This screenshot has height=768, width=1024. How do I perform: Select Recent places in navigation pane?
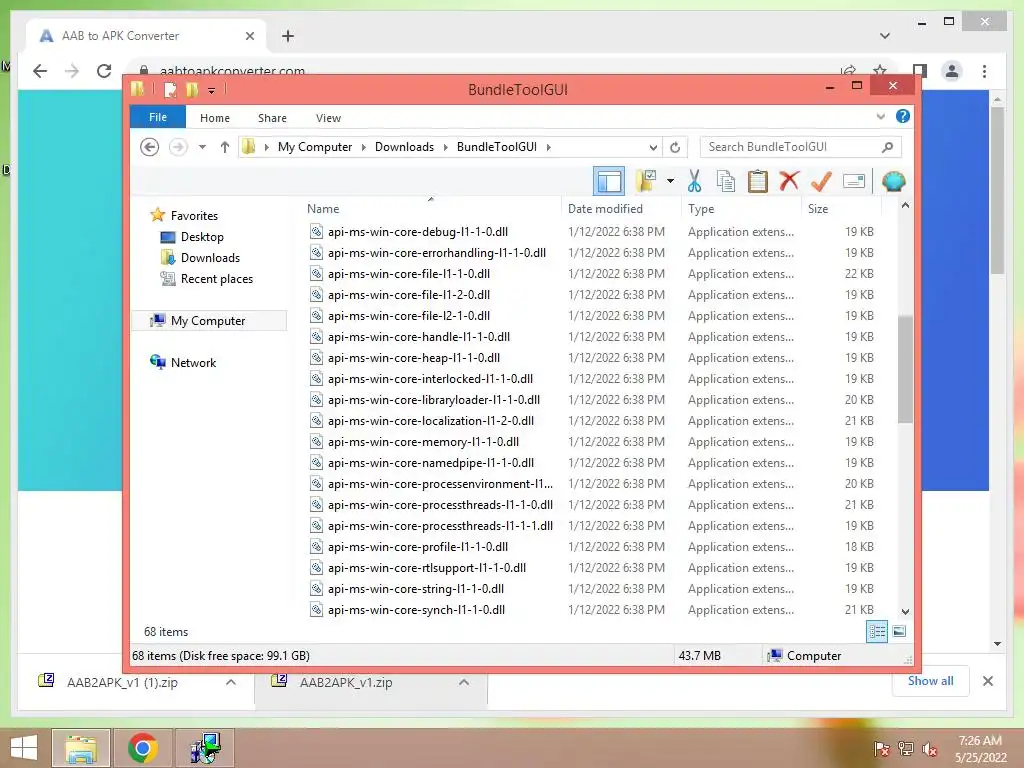(216, 279)
